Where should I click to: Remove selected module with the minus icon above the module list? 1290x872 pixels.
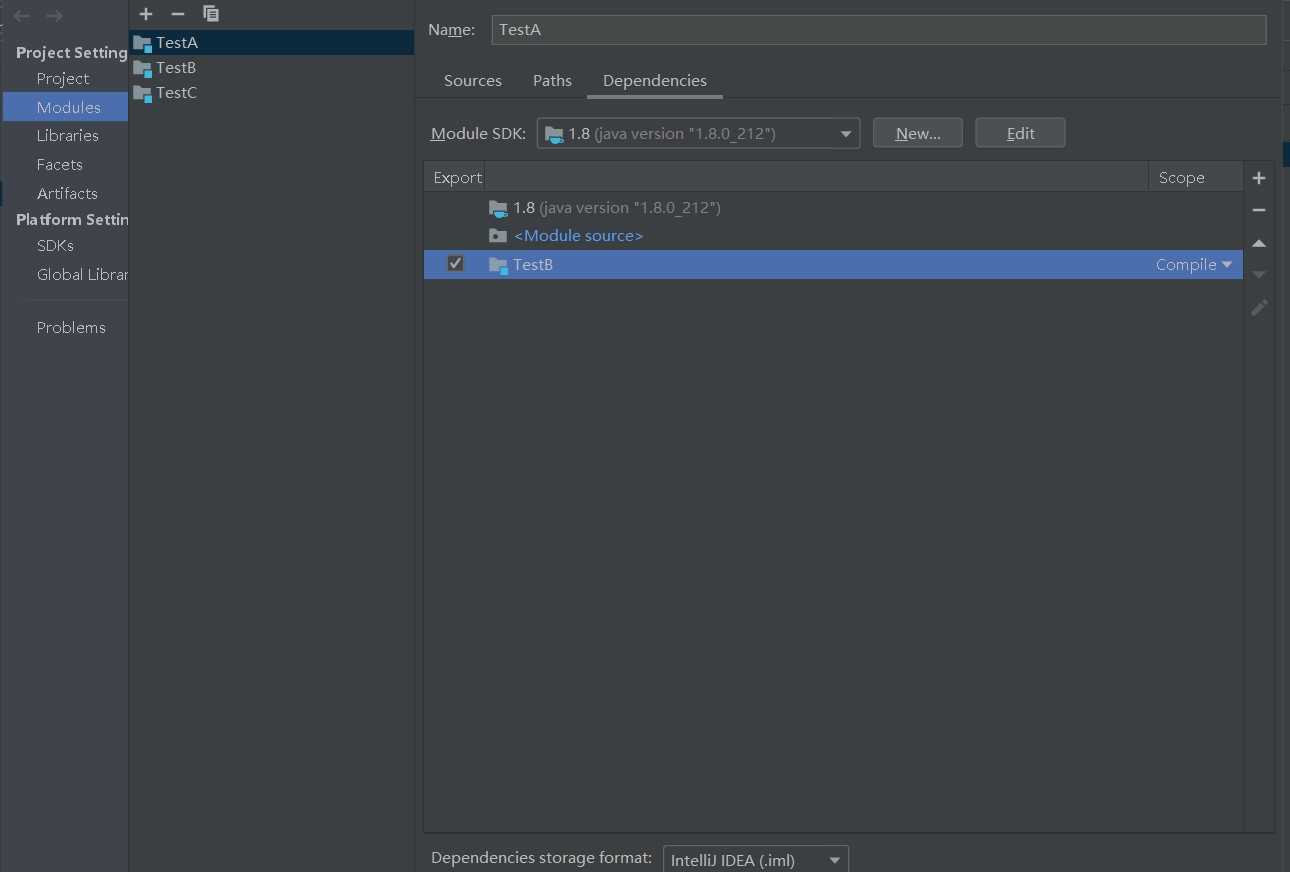pos(178,14)
